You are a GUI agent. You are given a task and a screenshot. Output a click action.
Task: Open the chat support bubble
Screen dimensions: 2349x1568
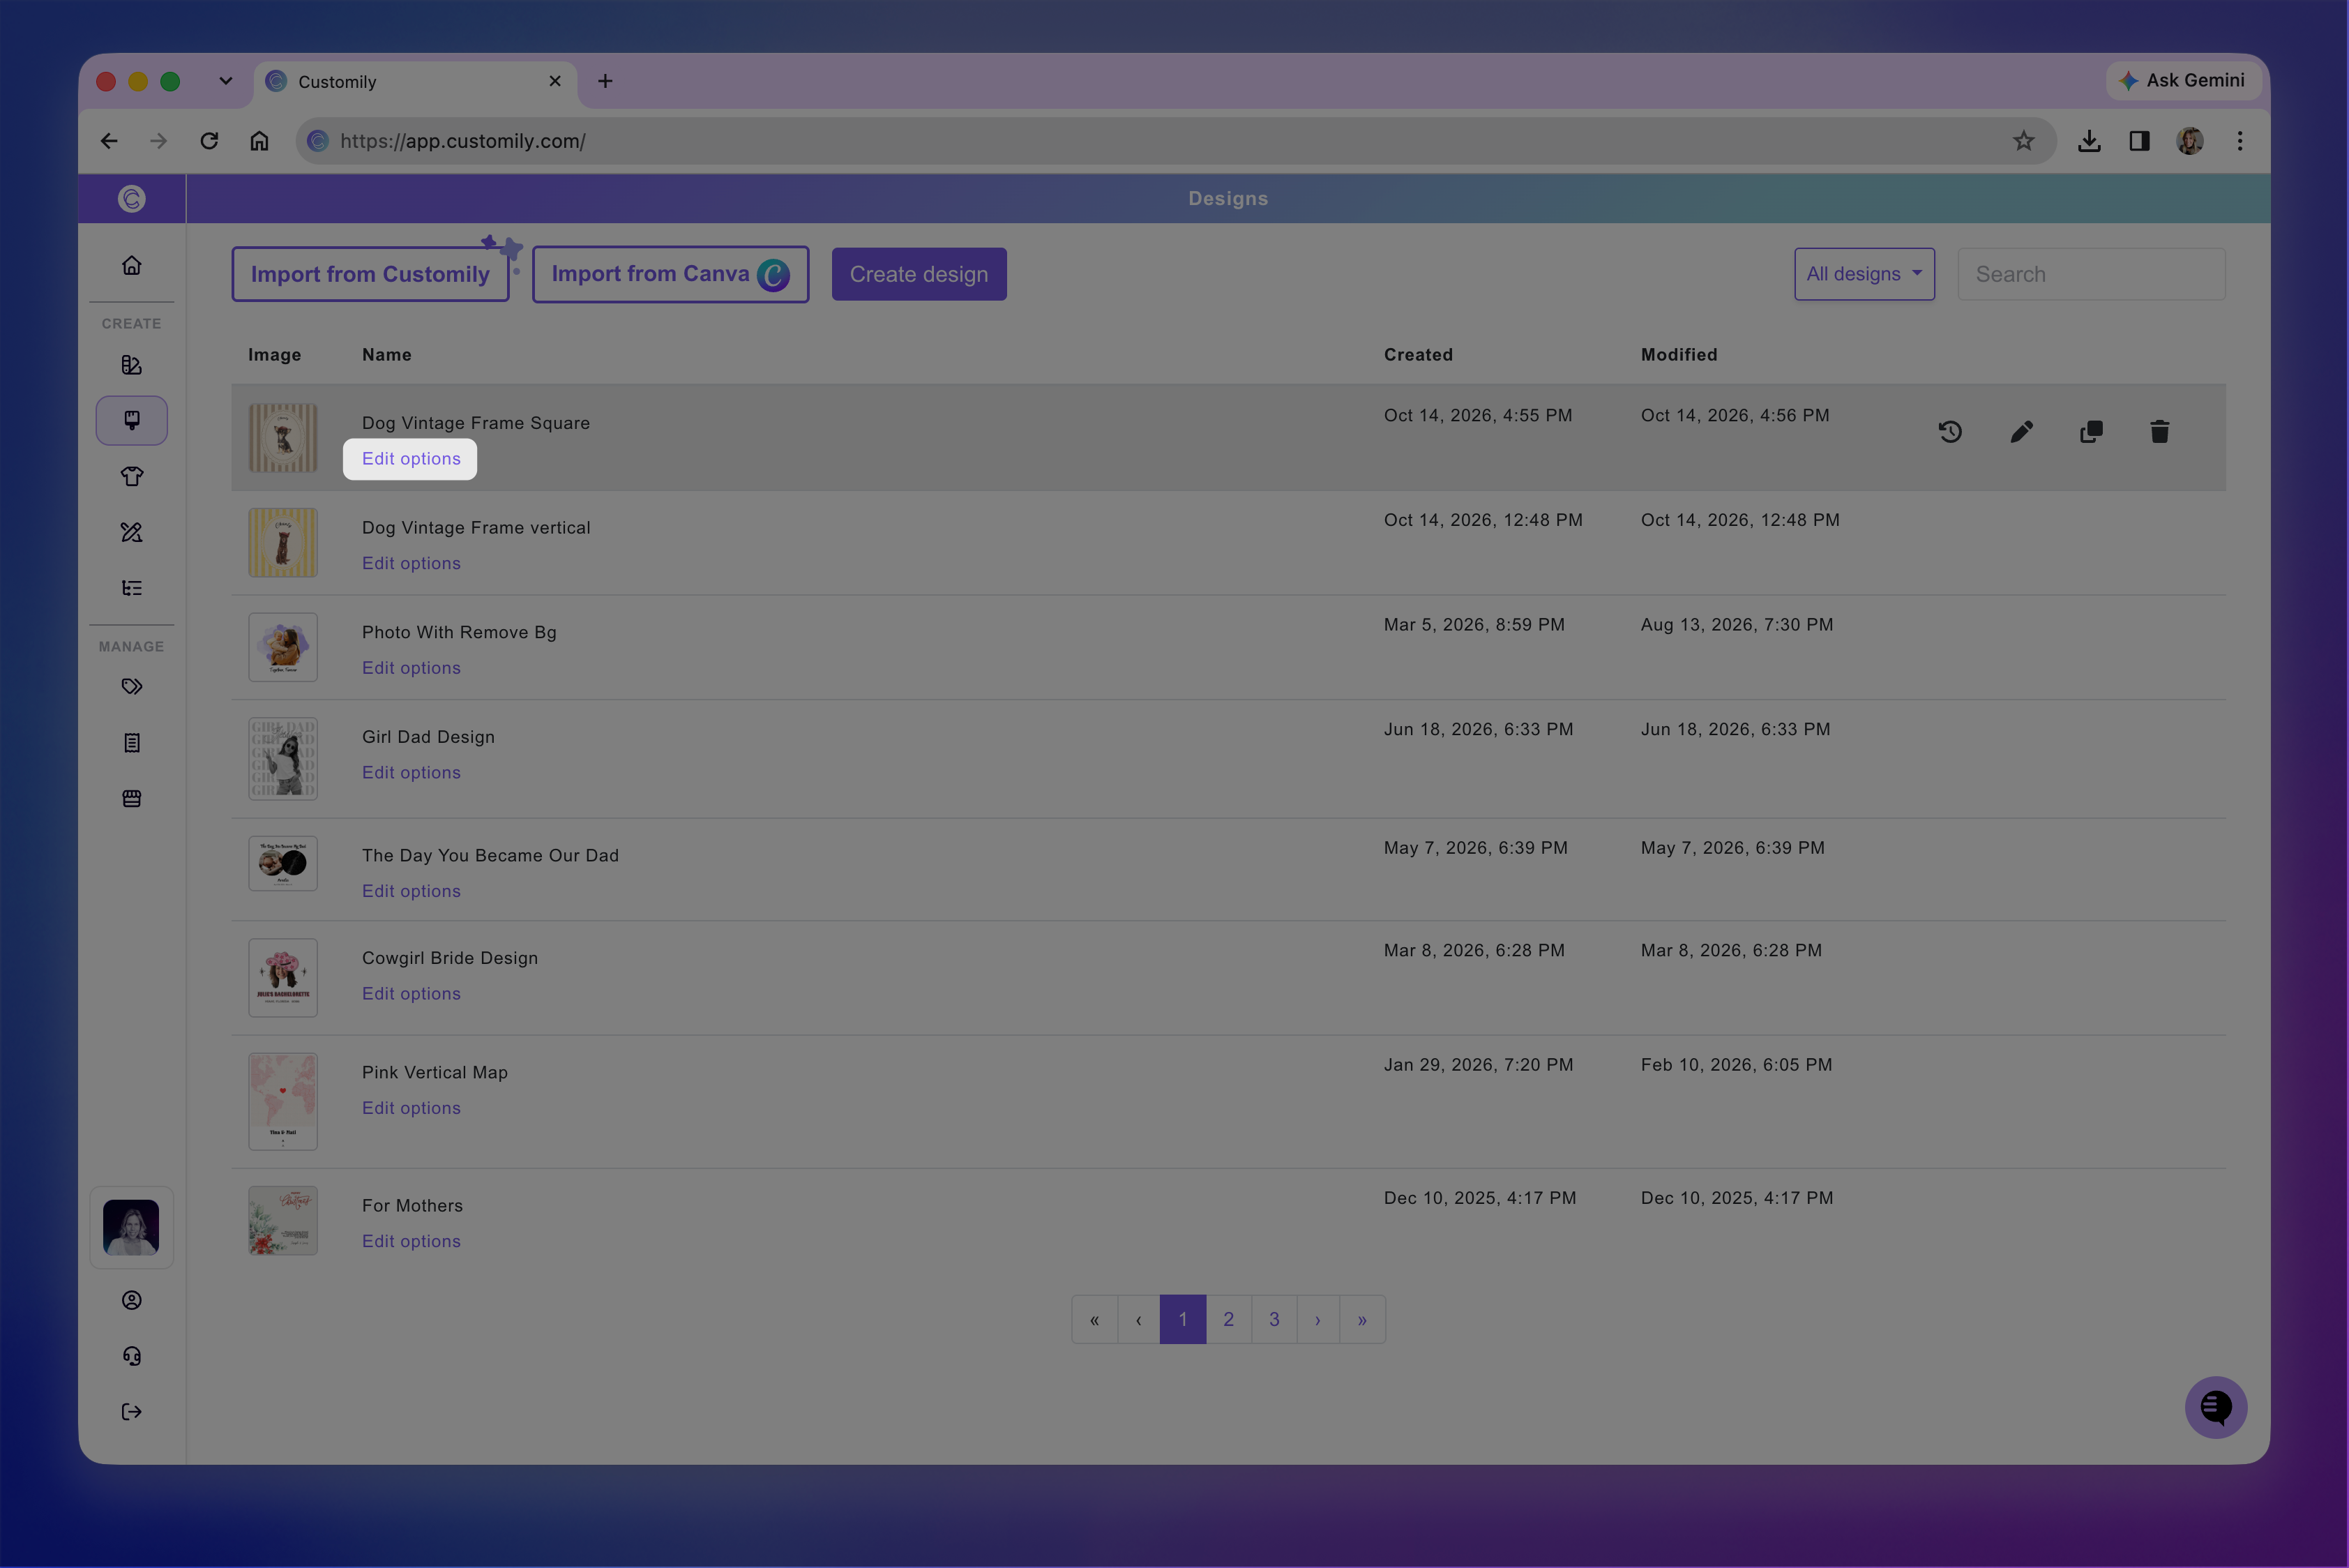[x=2216, y=1408]
